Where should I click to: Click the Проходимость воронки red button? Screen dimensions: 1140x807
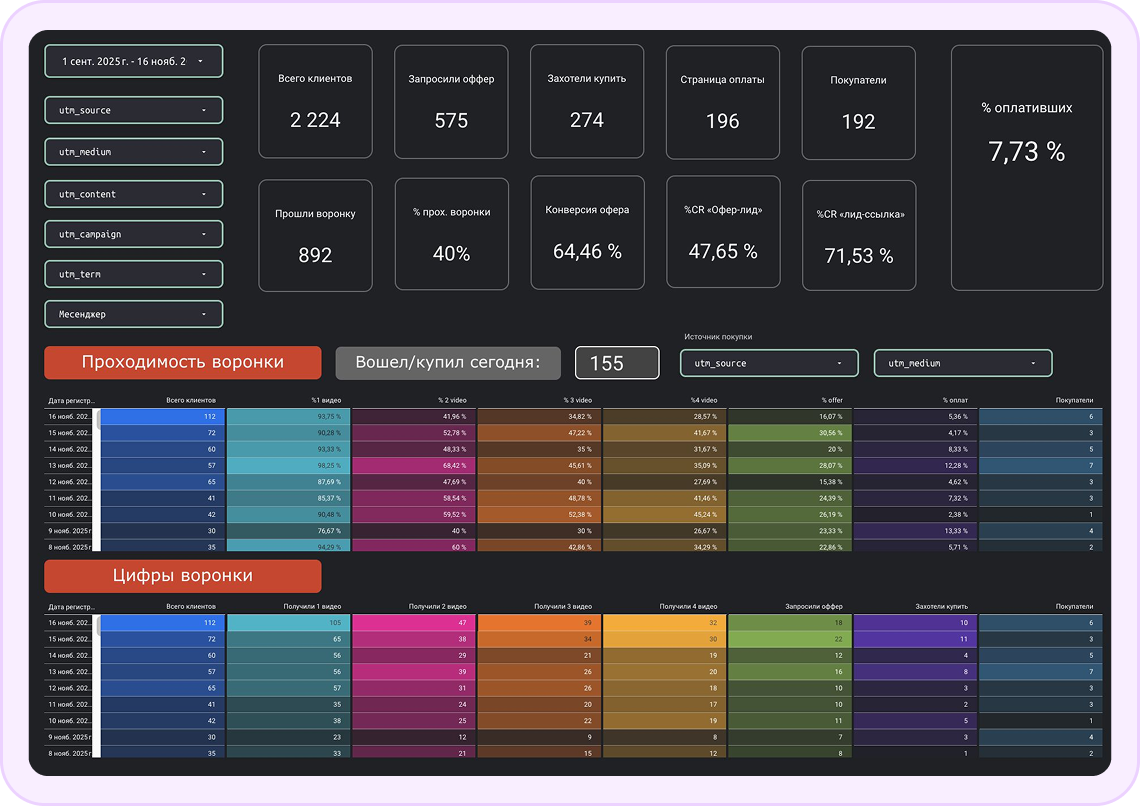pyautogui.click(x=182, y=363)
